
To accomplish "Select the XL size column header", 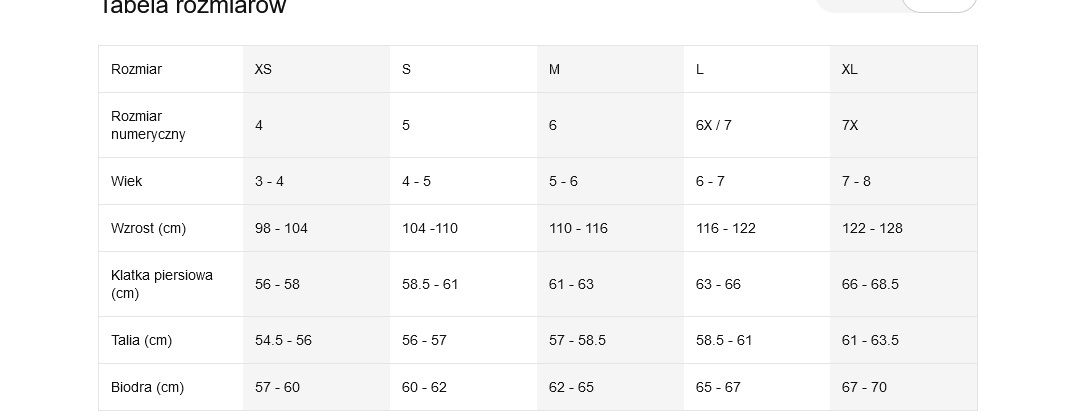I will point(850,69).
